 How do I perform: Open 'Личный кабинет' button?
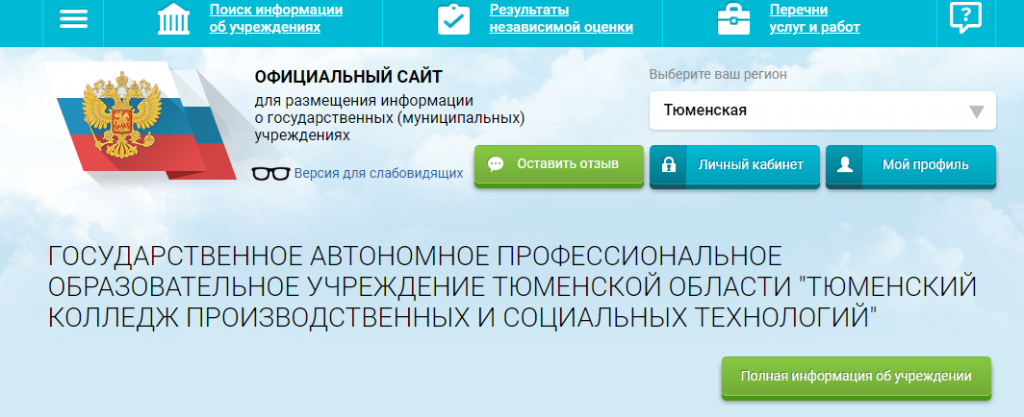[734, 166]
